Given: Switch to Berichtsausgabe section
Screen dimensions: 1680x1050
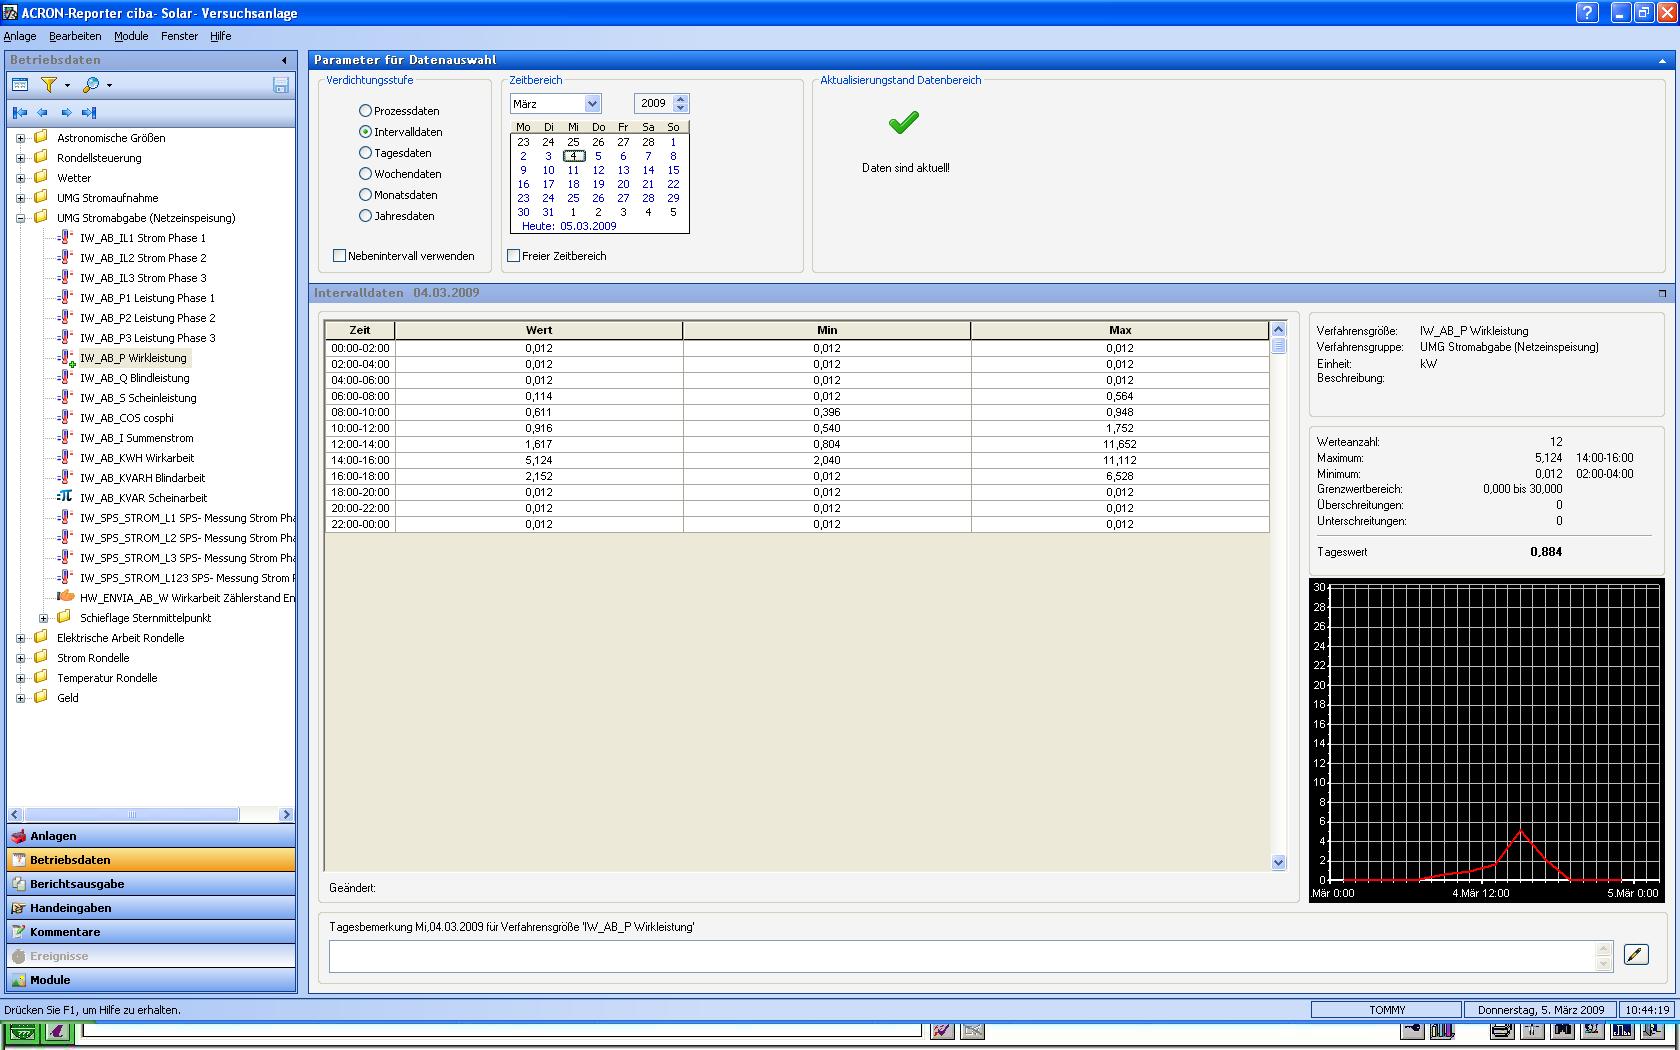Looking at the screenshot, I should point(77,884).
